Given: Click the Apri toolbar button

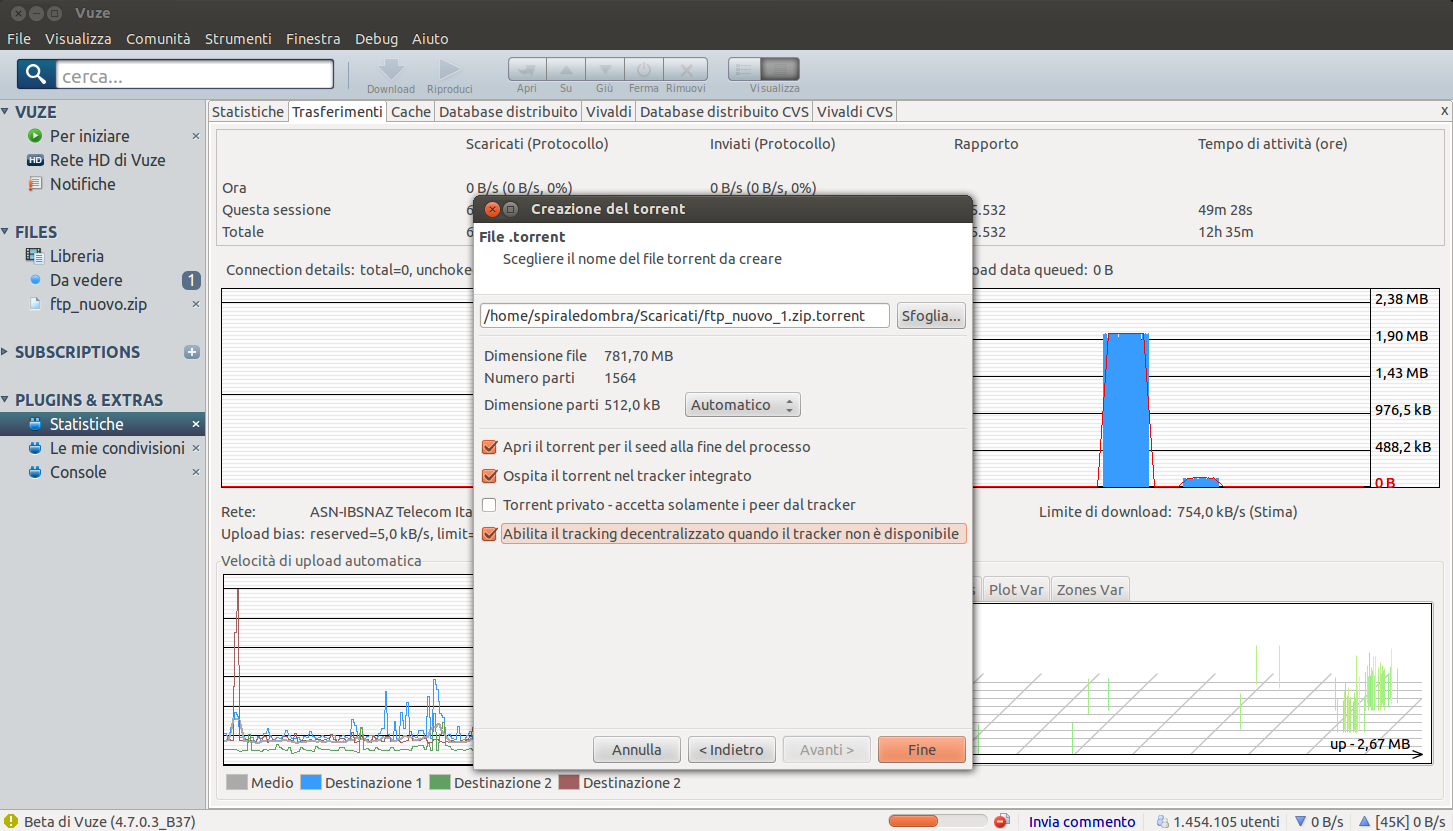Looking at the screenshot, I should pos(527,70).
